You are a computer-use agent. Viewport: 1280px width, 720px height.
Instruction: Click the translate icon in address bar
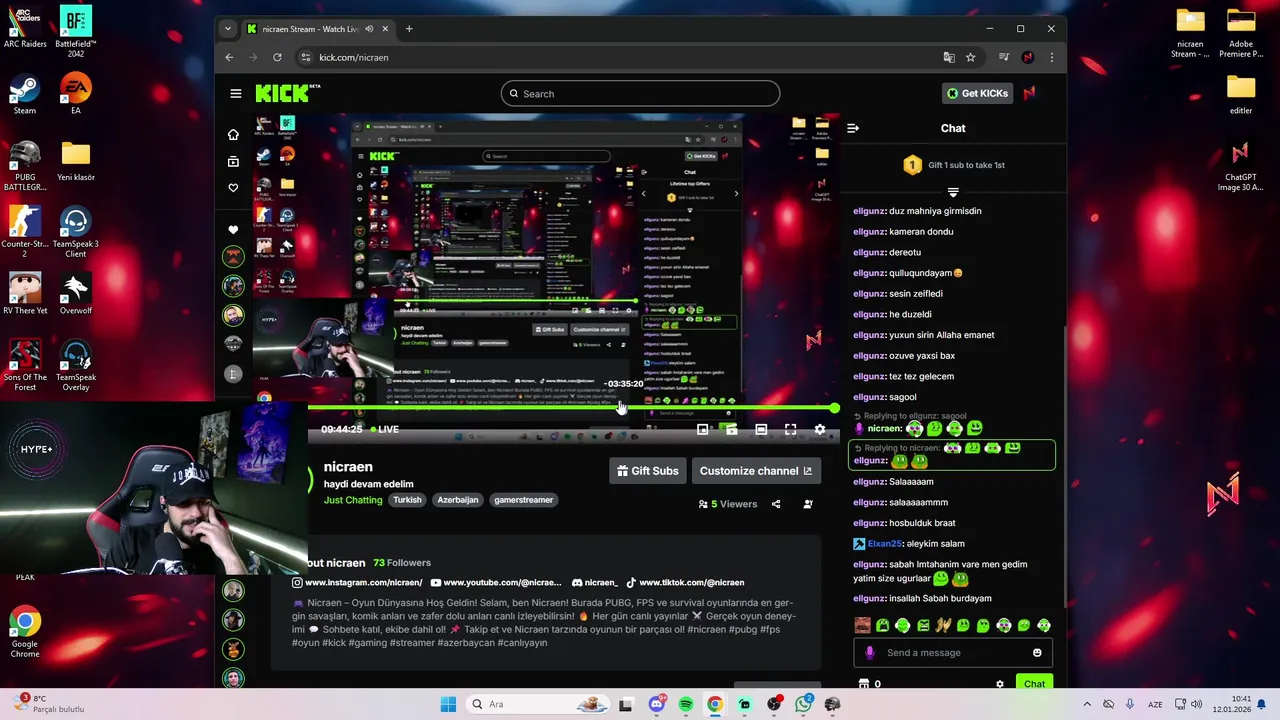(949, 58)
